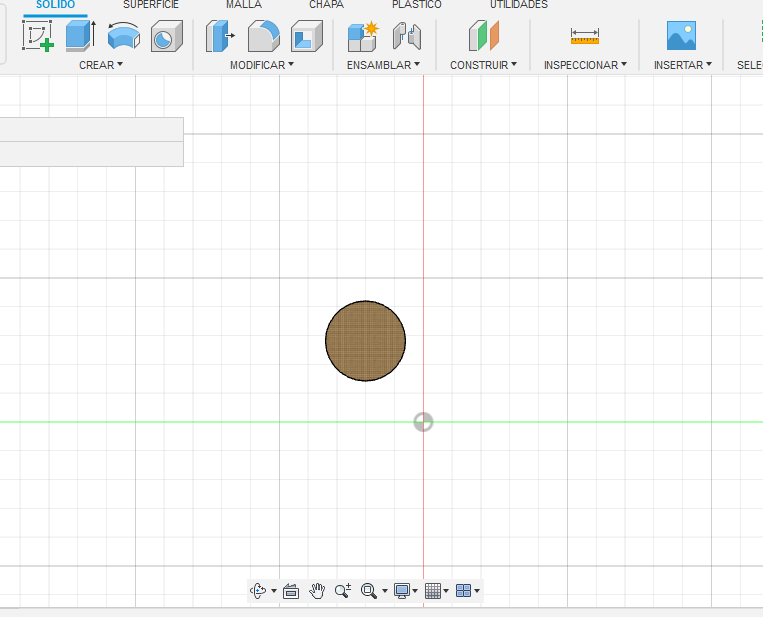Switch to the MALLA tab
Viewport: 763px width, 617px height.
tap(244, 5)
